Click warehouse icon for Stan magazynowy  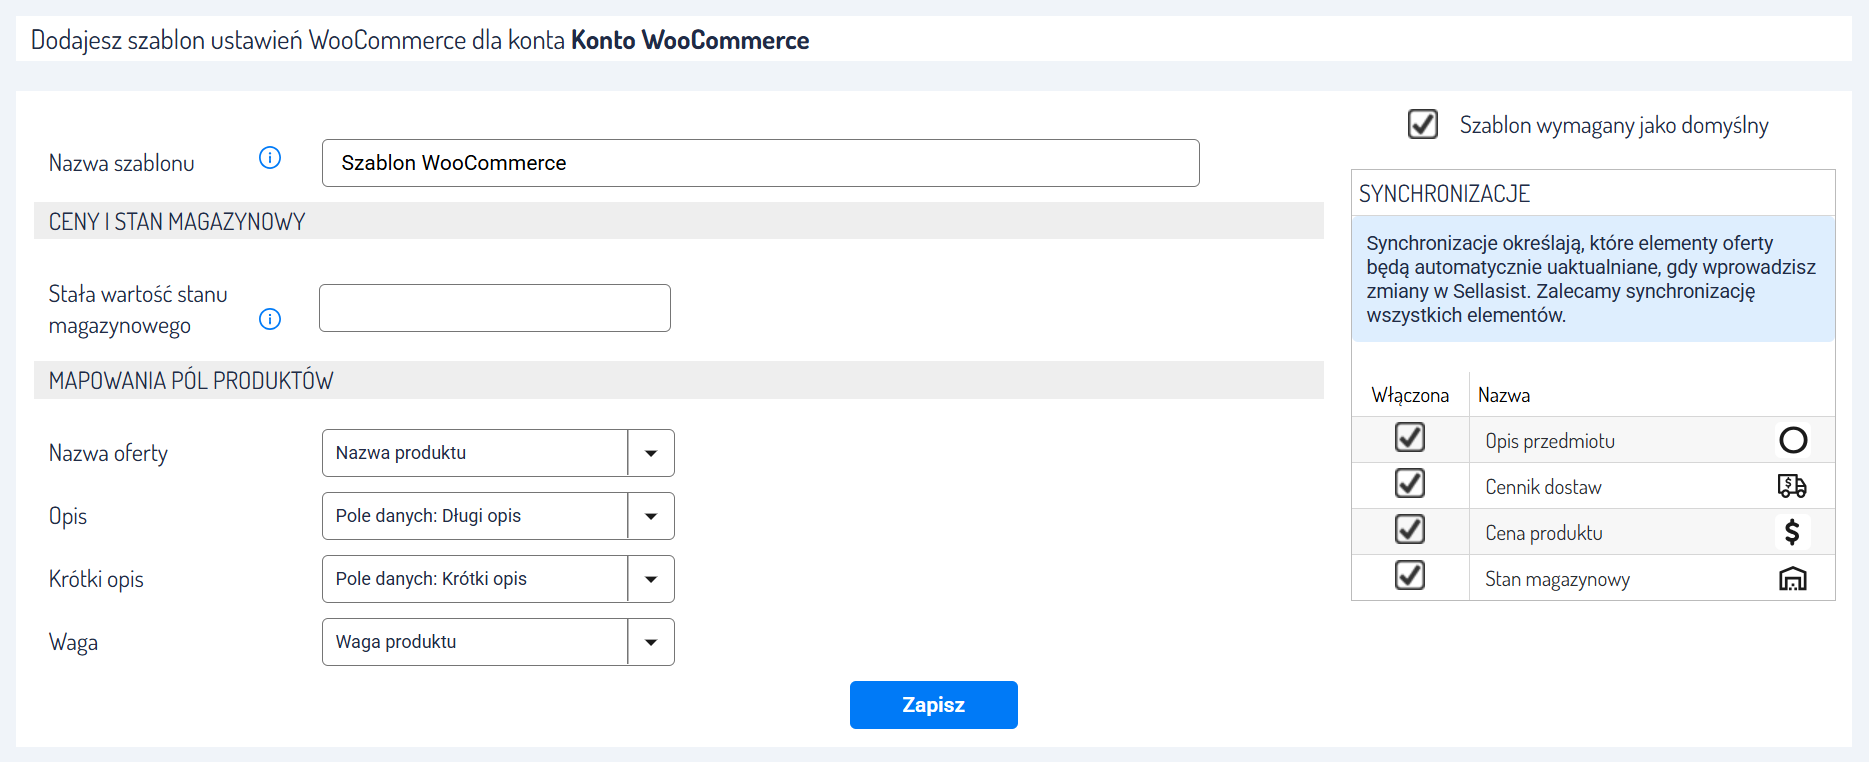point(1792,579)
